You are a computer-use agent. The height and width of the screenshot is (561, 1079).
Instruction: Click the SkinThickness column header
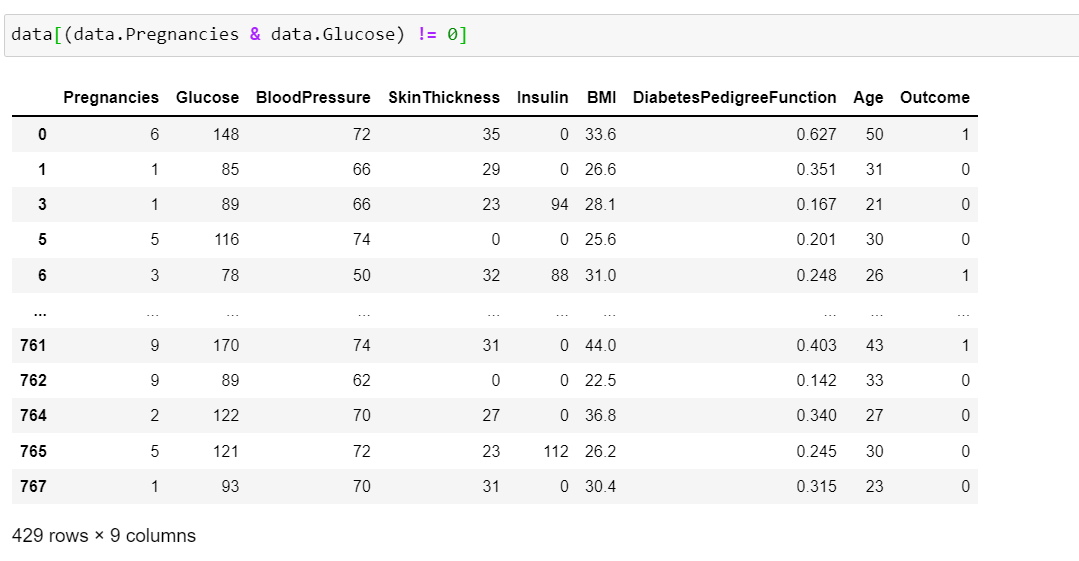(444, 98)
